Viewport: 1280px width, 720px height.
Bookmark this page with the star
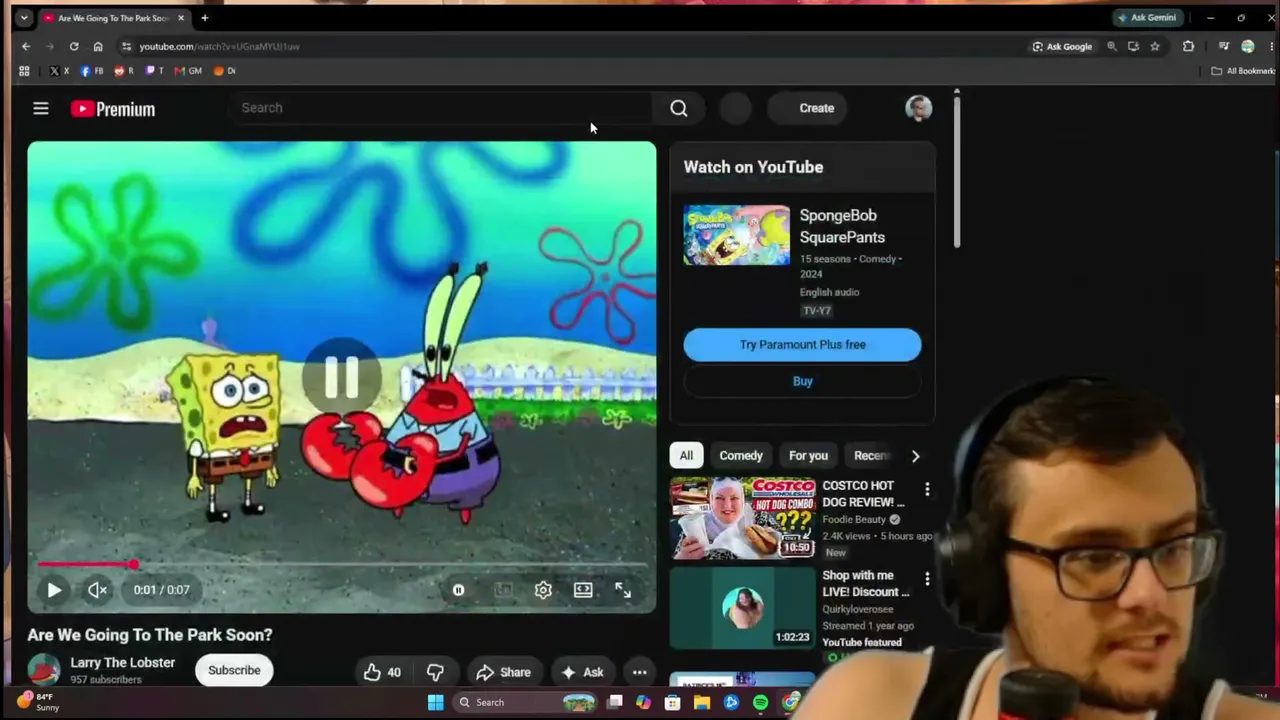(1155, 46)
